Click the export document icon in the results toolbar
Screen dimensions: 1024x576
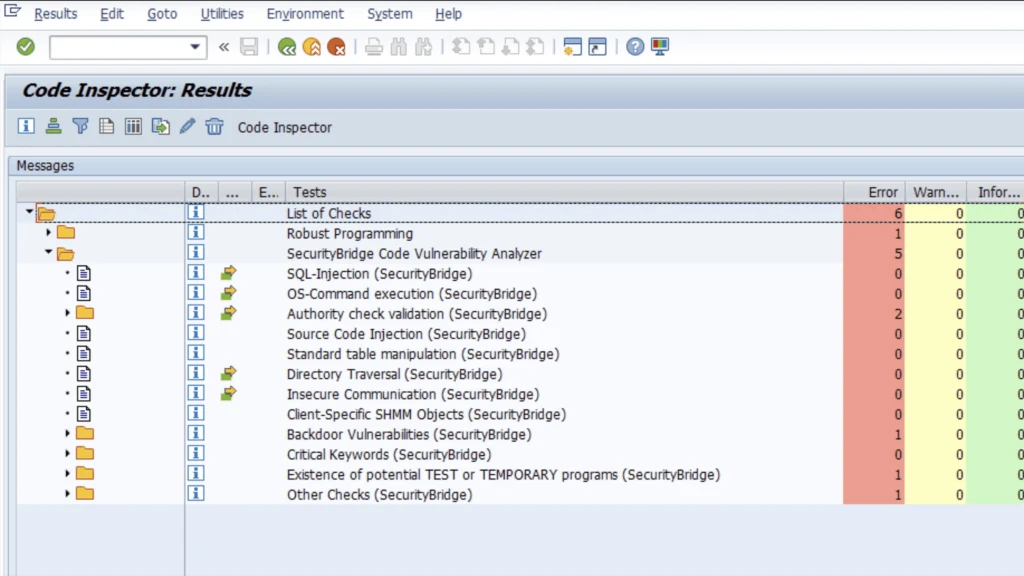(x=161, y=126)
